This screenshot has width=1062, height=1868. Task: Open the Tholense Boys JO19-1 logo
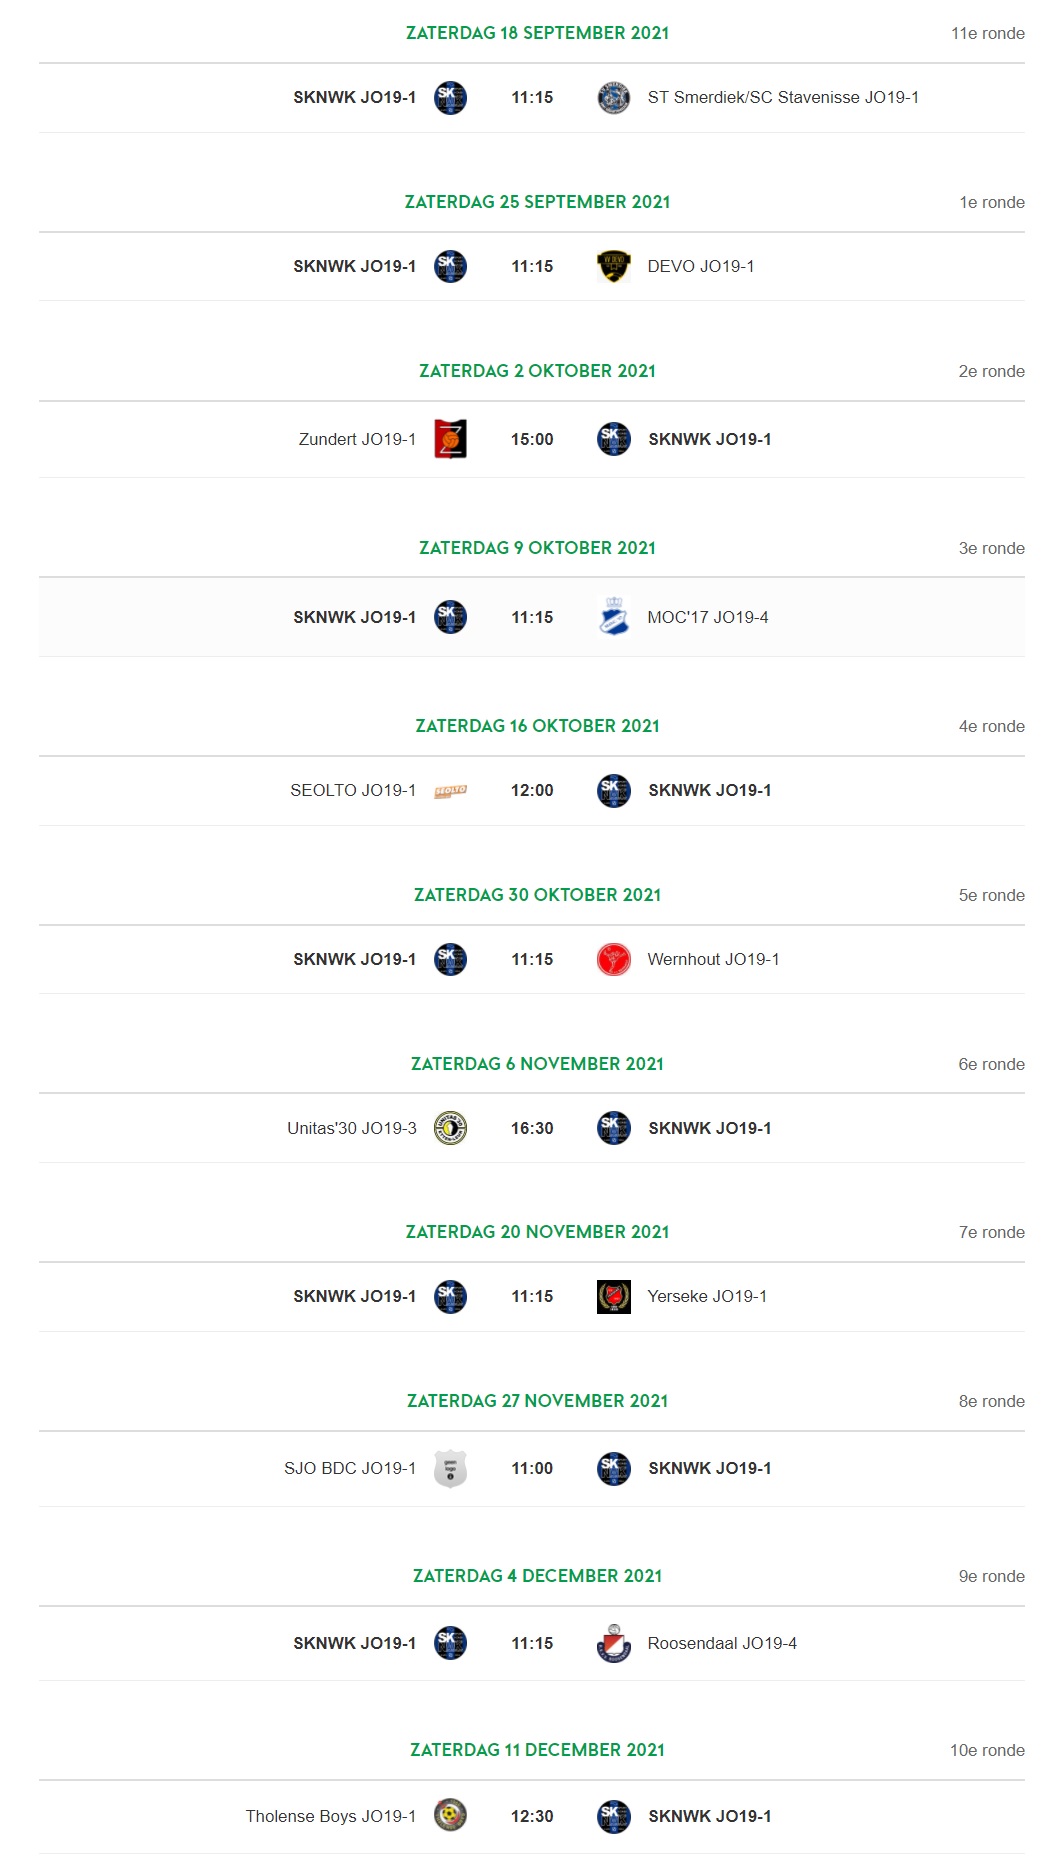[x=450, y=1815]
